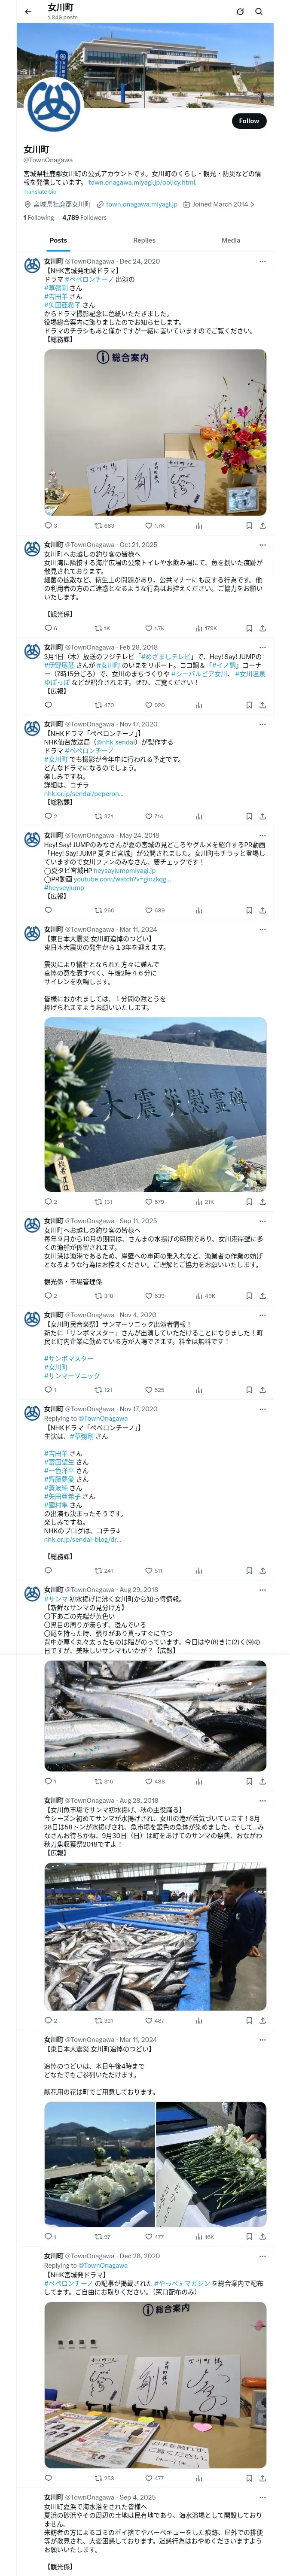Open the search icon in the profile header

tap(259, 12)
